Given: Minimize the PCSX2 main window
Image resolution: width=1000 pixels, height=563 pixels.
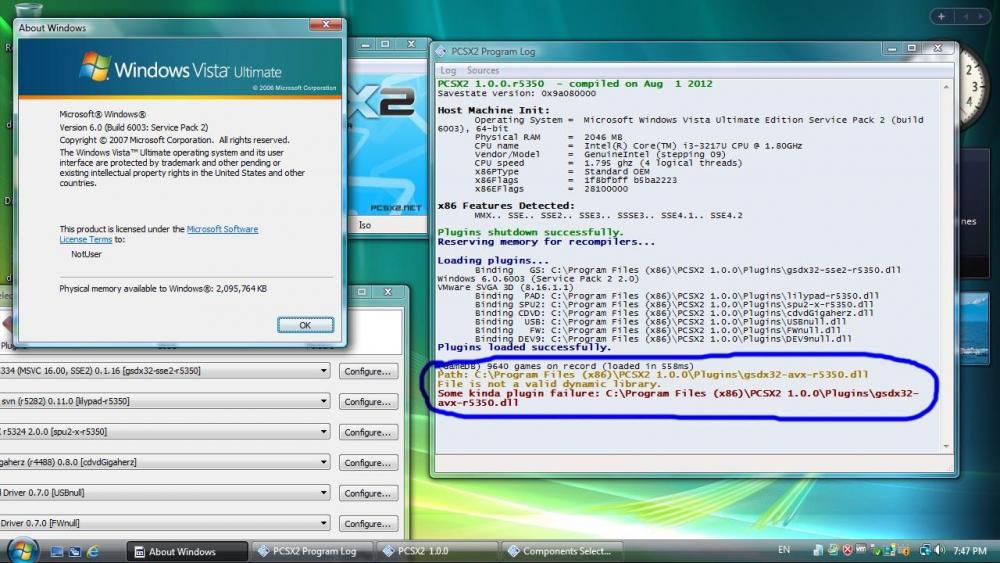Looking at the screenshot, I should tap(365, 45).
